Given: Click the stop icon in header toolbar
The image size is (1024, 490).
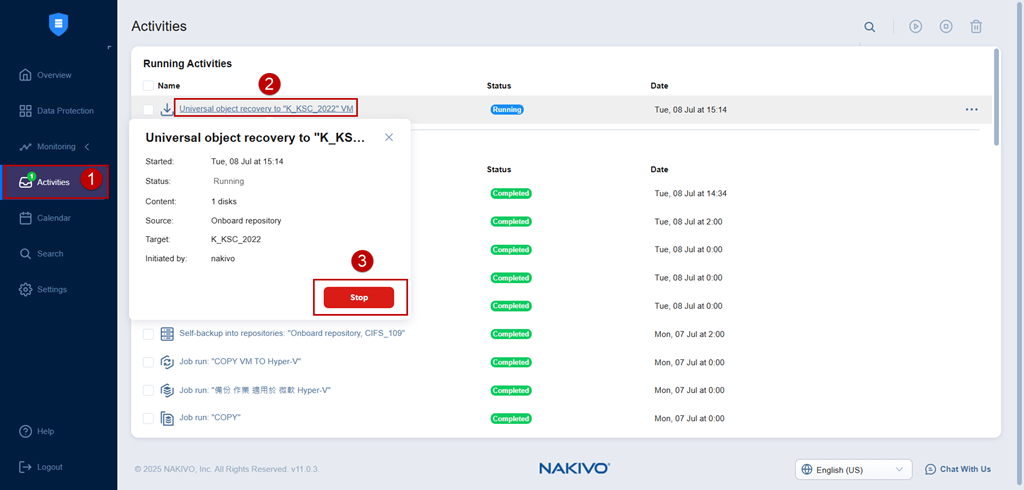Looking at the screenshot, I should coord(946,27).
